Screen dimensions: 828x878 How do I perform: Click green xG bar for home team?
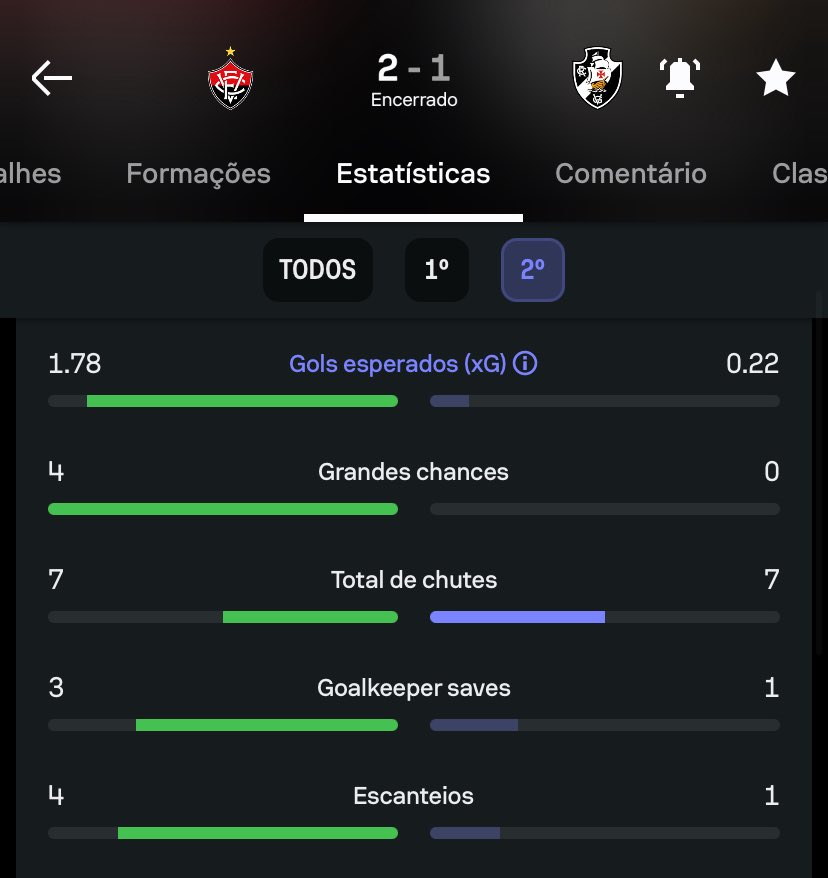click(242, 401)
